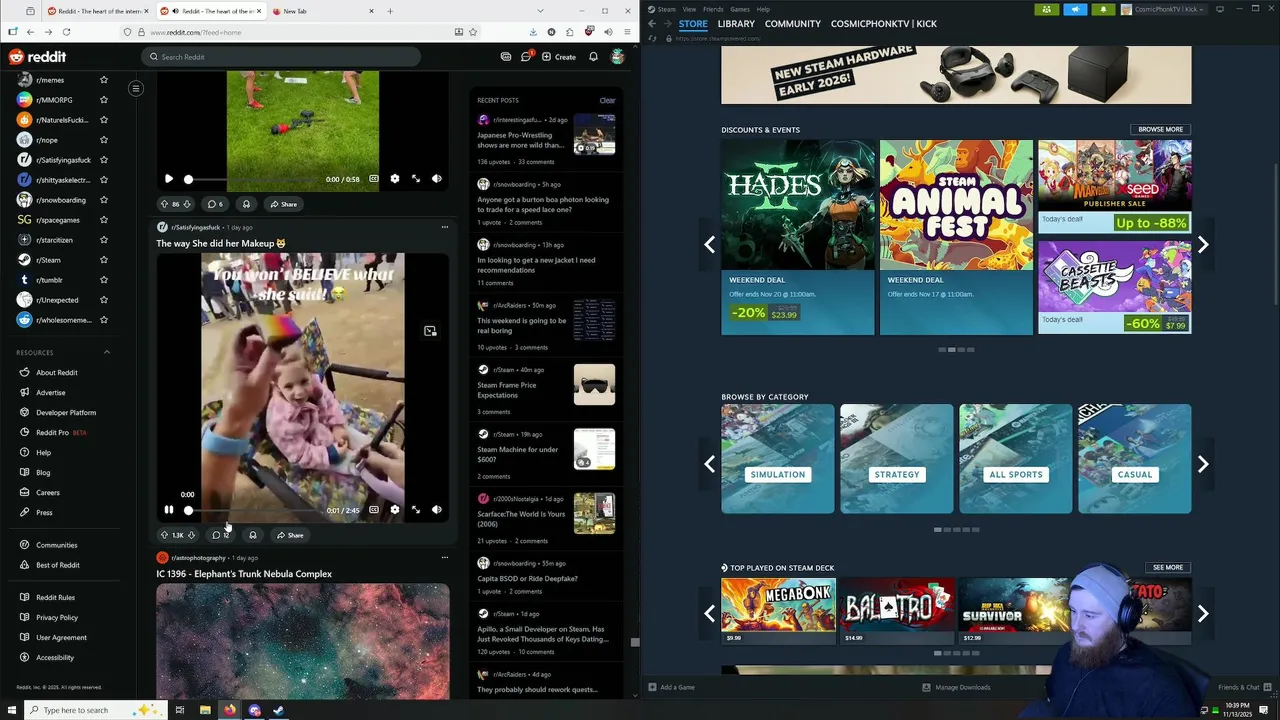Switch to the 'New Tab' Firefox tab
Viewport: 1280px width, 720px height.
pos(322,11)
